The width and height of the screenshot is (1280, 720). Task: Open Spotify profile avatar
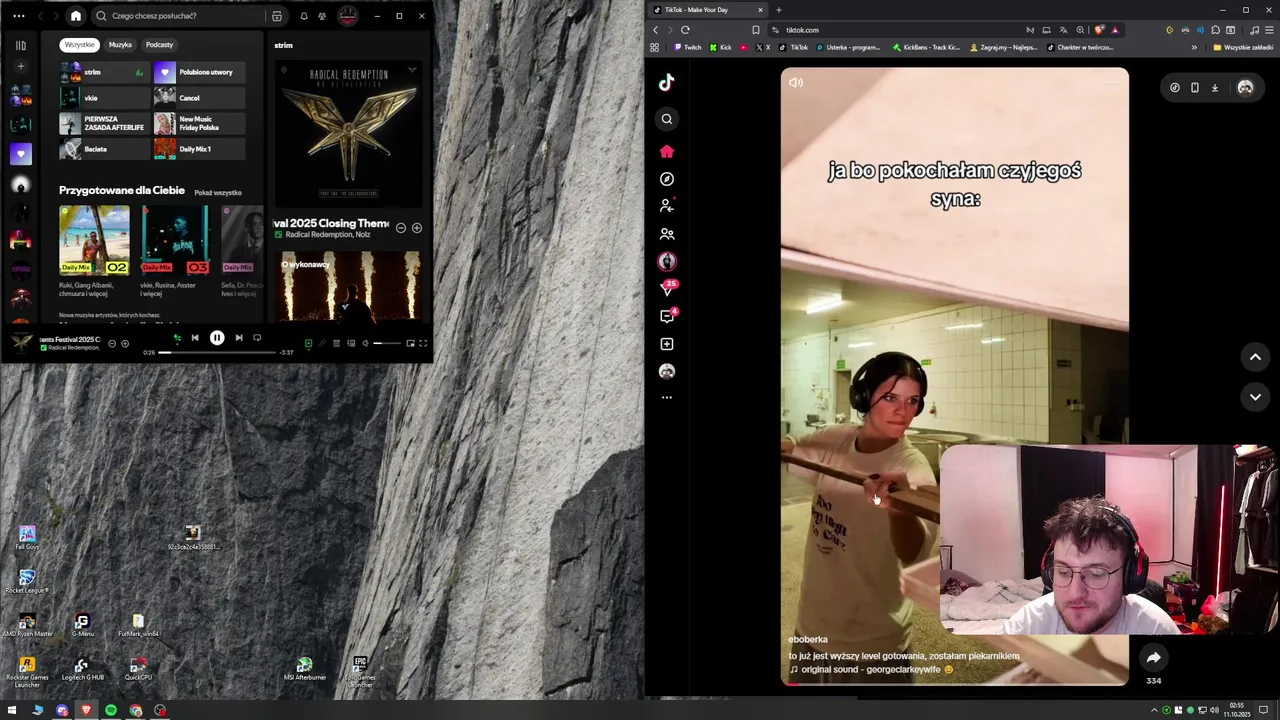348,16
